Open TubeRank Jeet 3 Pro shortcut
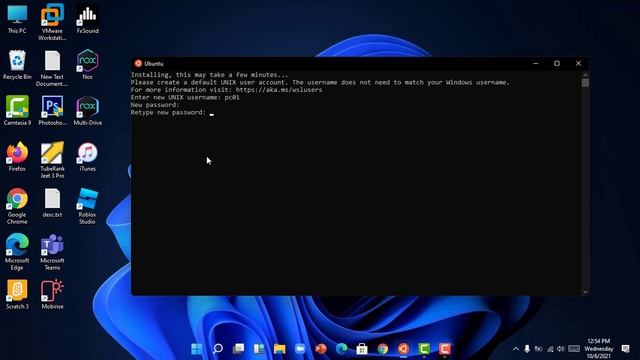The image size is (640, 360). pos(52,160)
